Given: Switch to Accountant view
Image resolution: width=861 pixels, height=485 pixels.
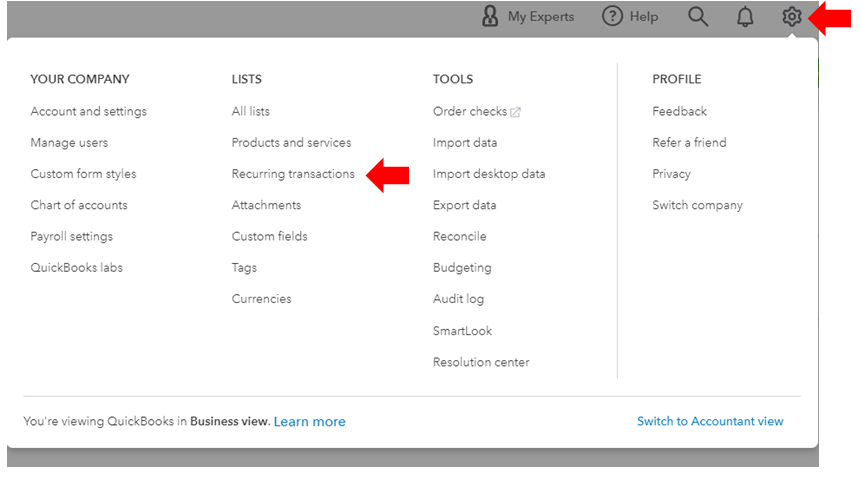Looking at the screenshot, I should (x=710, y=422).
